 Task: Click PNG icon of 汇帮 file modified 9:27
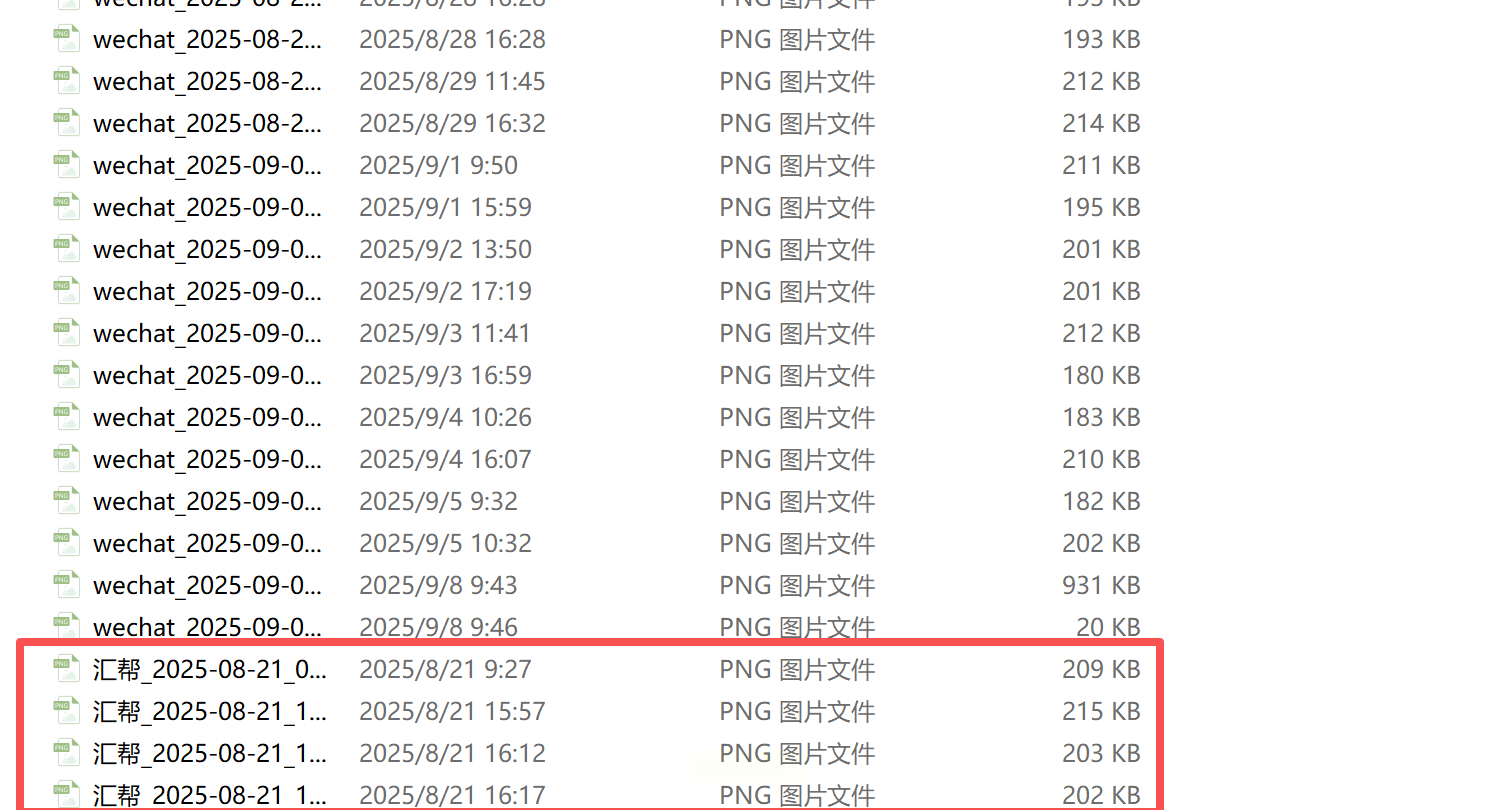(x=67, y=668)
